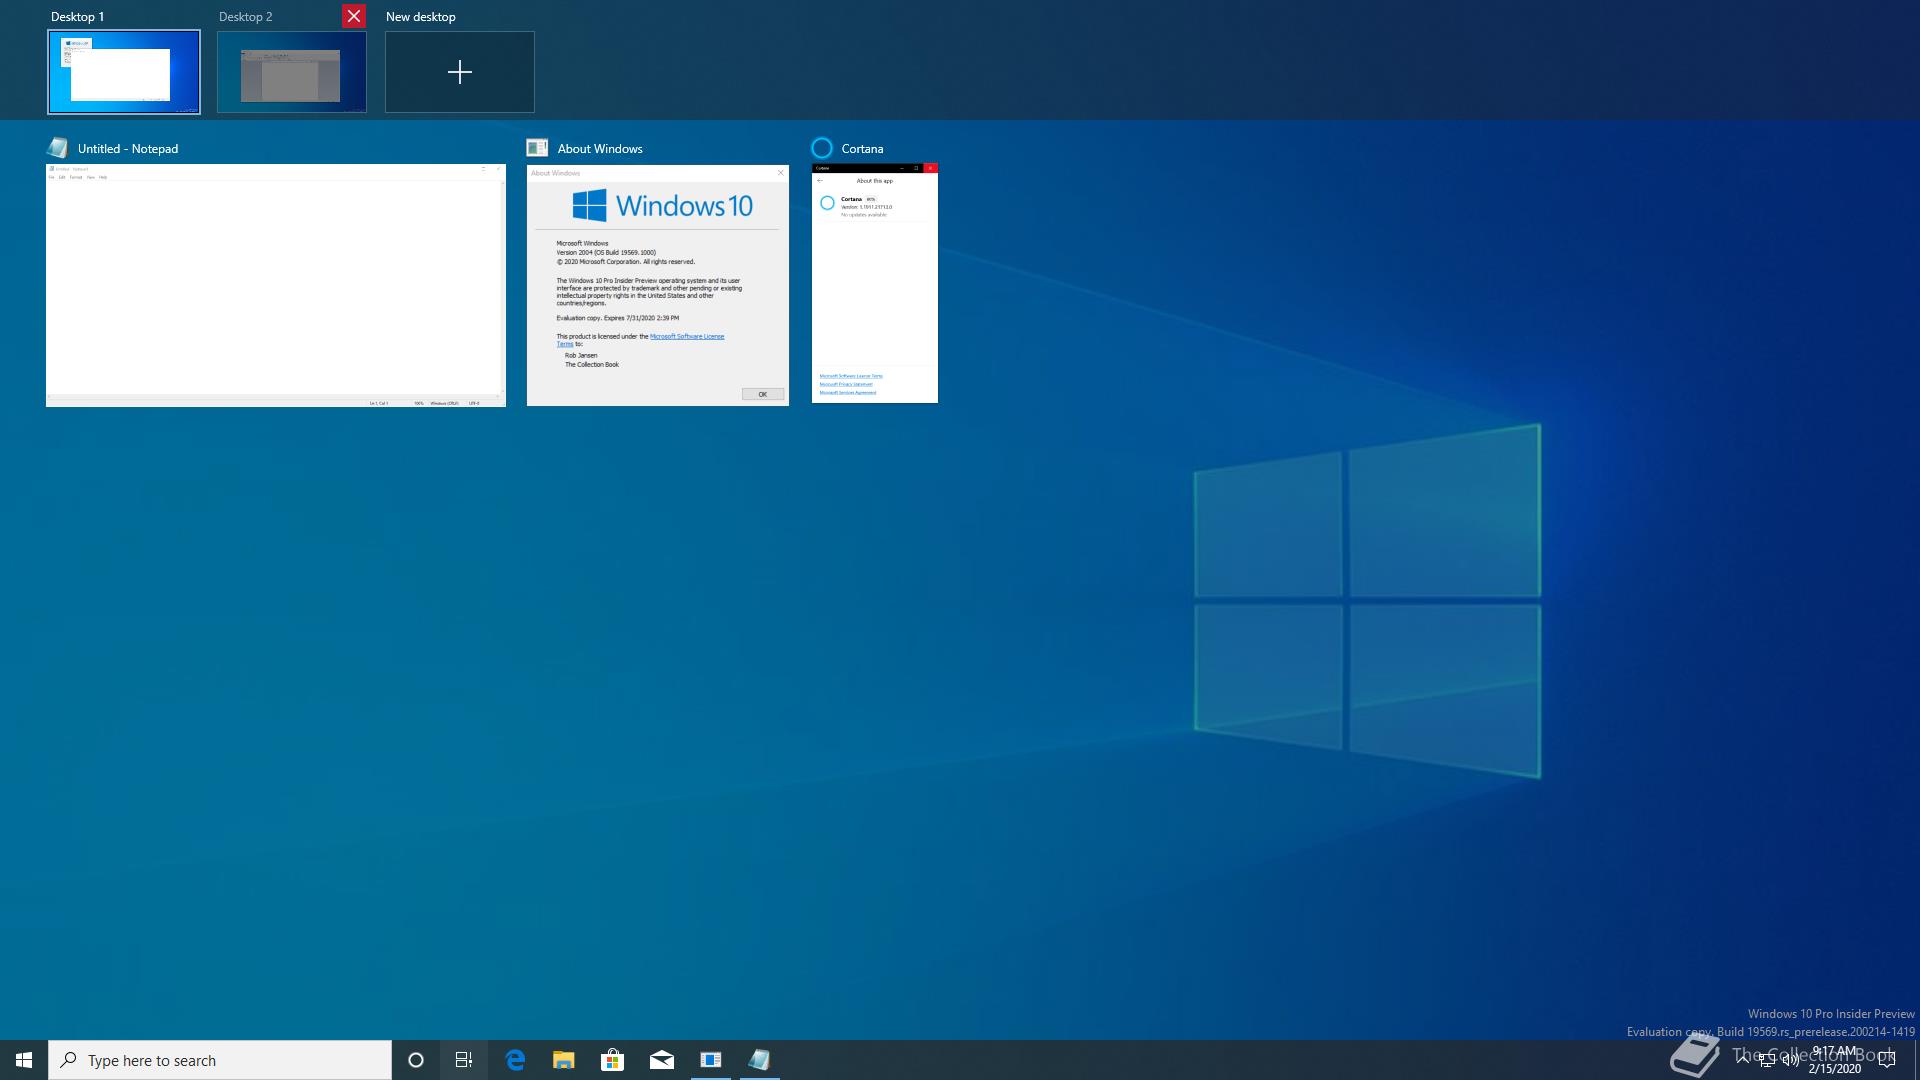Activate the About Windows taskbar button
This screenshot has width=1920, height=1080.
(x=711, y=1060)
